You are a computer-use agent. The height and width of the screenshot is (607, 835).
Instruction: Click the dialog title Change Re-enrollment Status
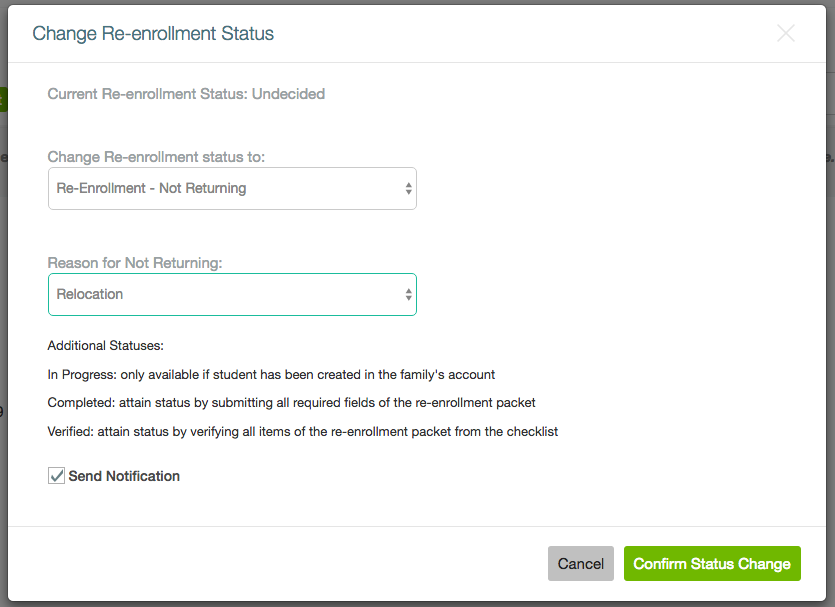click(153, 34)
